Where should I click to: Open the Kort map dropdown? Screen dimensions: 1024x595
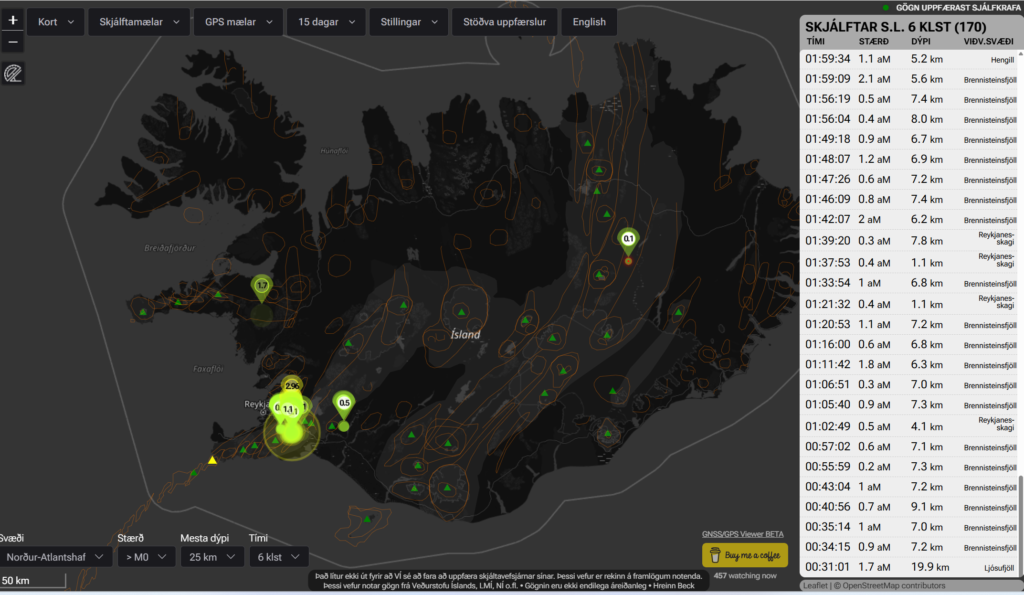55,22
